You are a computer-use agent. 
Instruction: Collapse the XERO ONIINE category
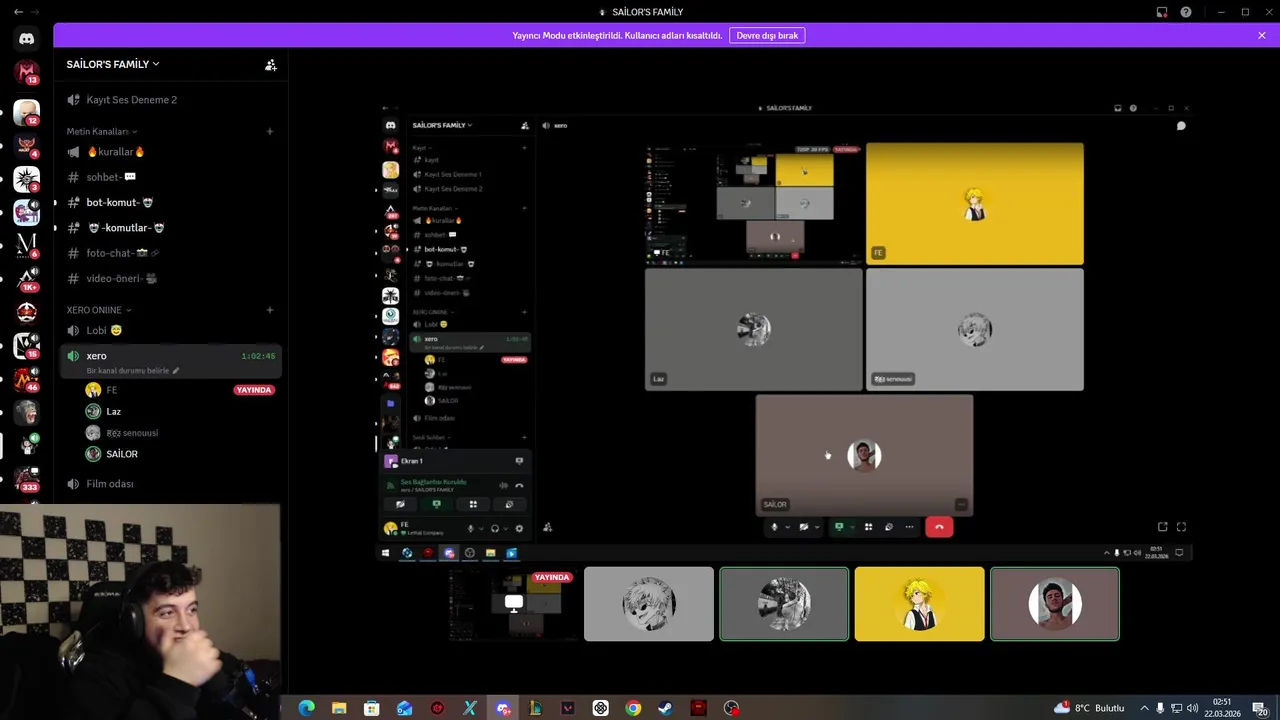point(98,310)
